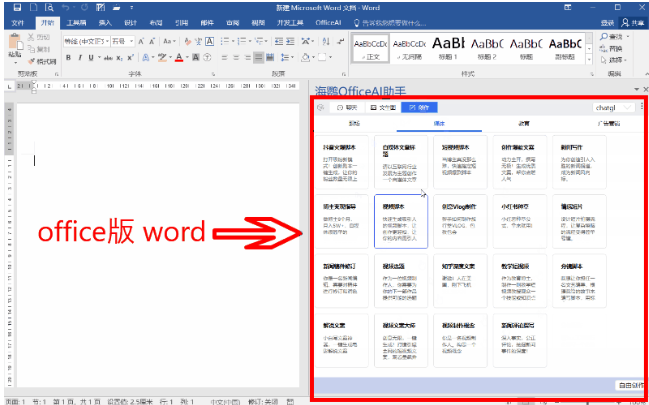
Task: Click the Paste clipboard icon
Action: click(x=15, y=43)
